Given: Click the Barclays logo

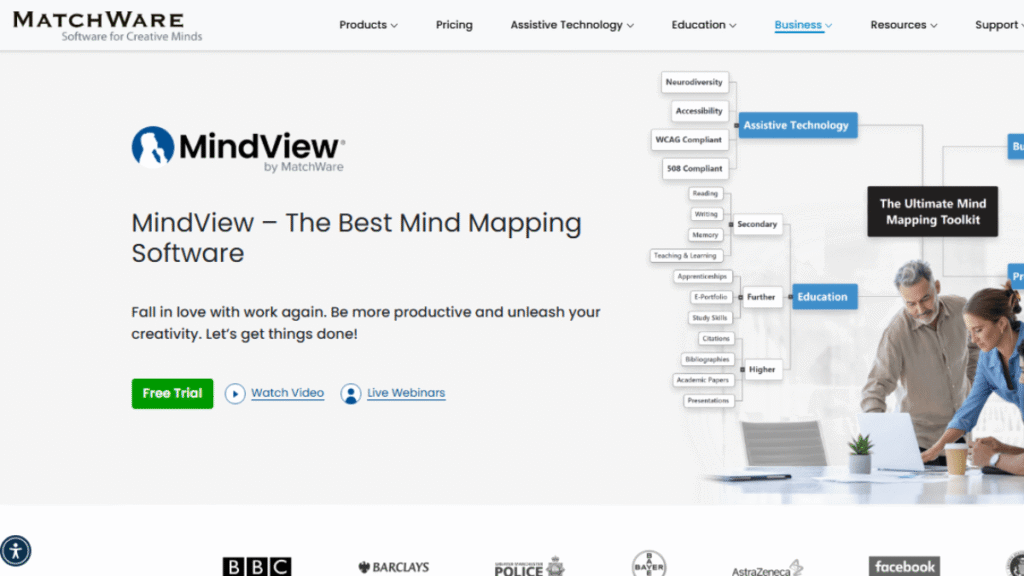Looking at the screenshot, I should coord(393,566).
